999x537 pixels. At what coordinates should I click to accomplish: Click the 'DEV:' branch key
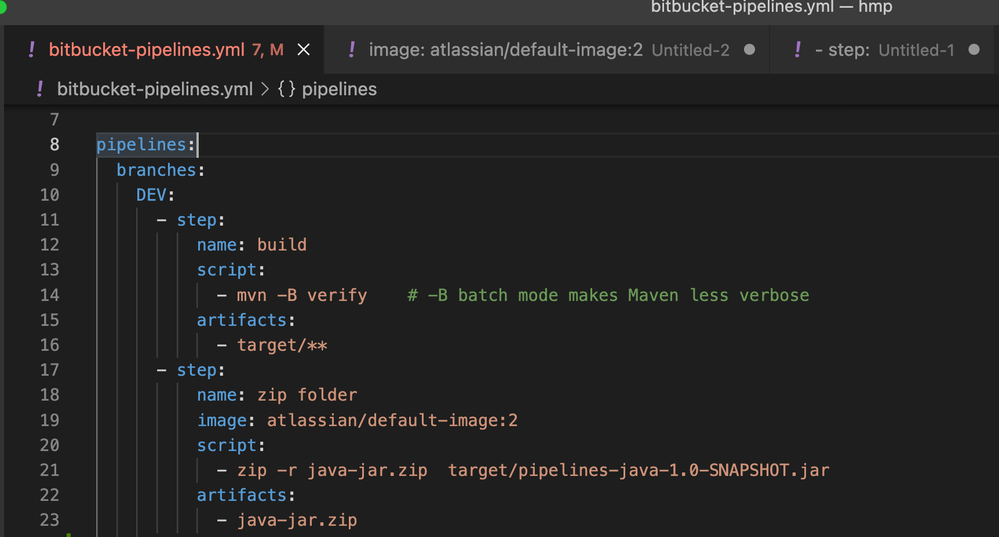click(155, 195)
